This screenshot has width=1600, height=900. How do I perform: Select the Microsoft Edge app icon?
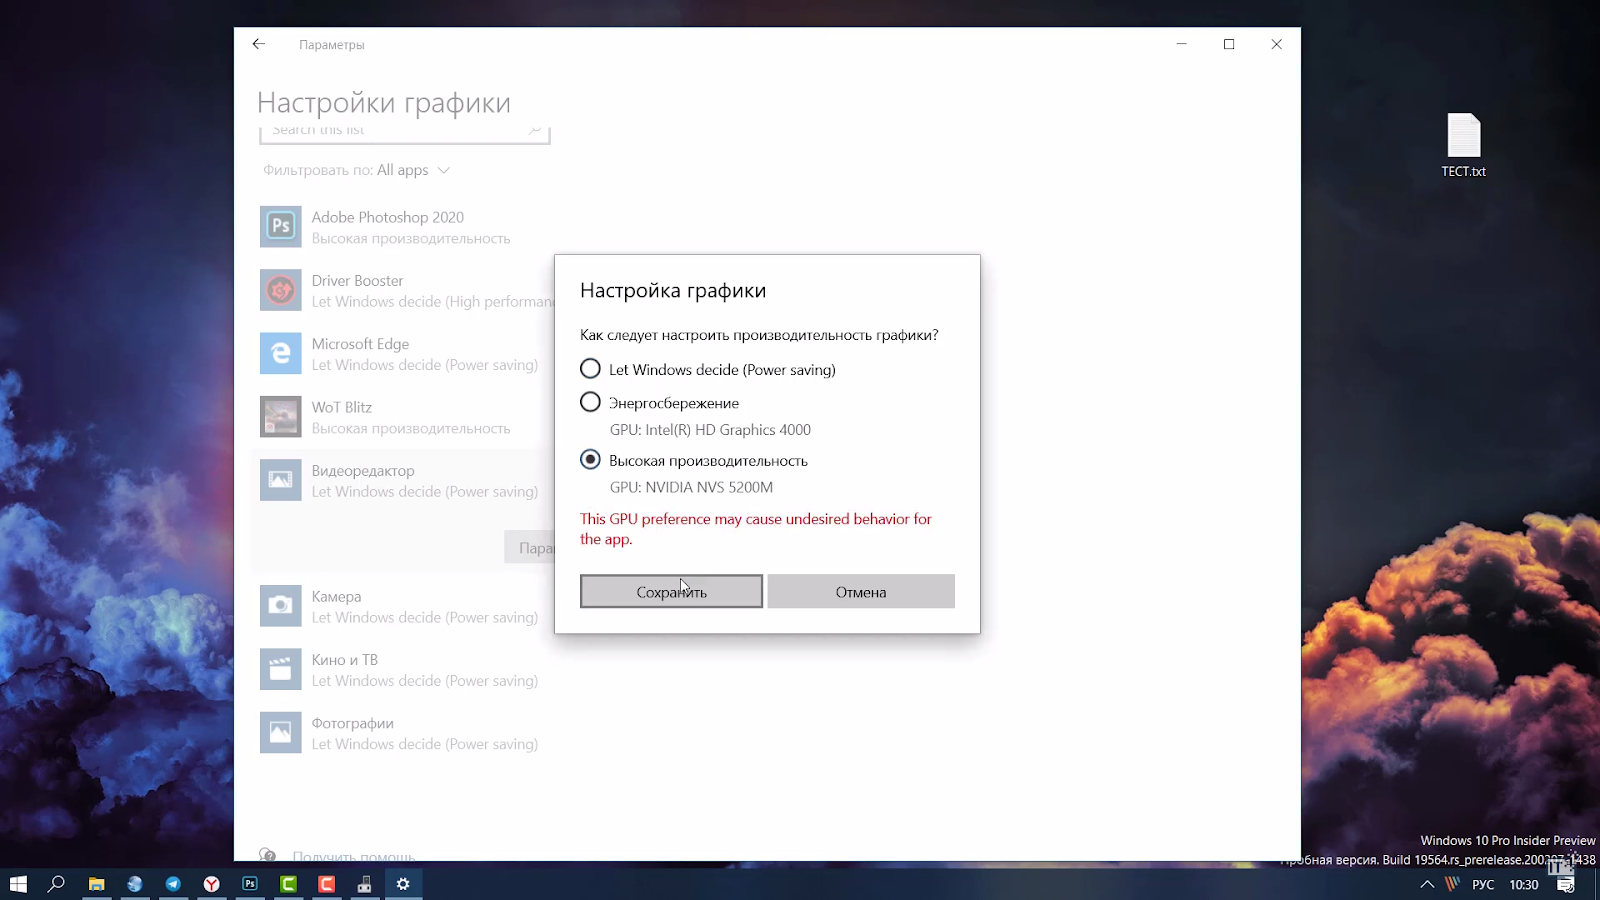281,353
